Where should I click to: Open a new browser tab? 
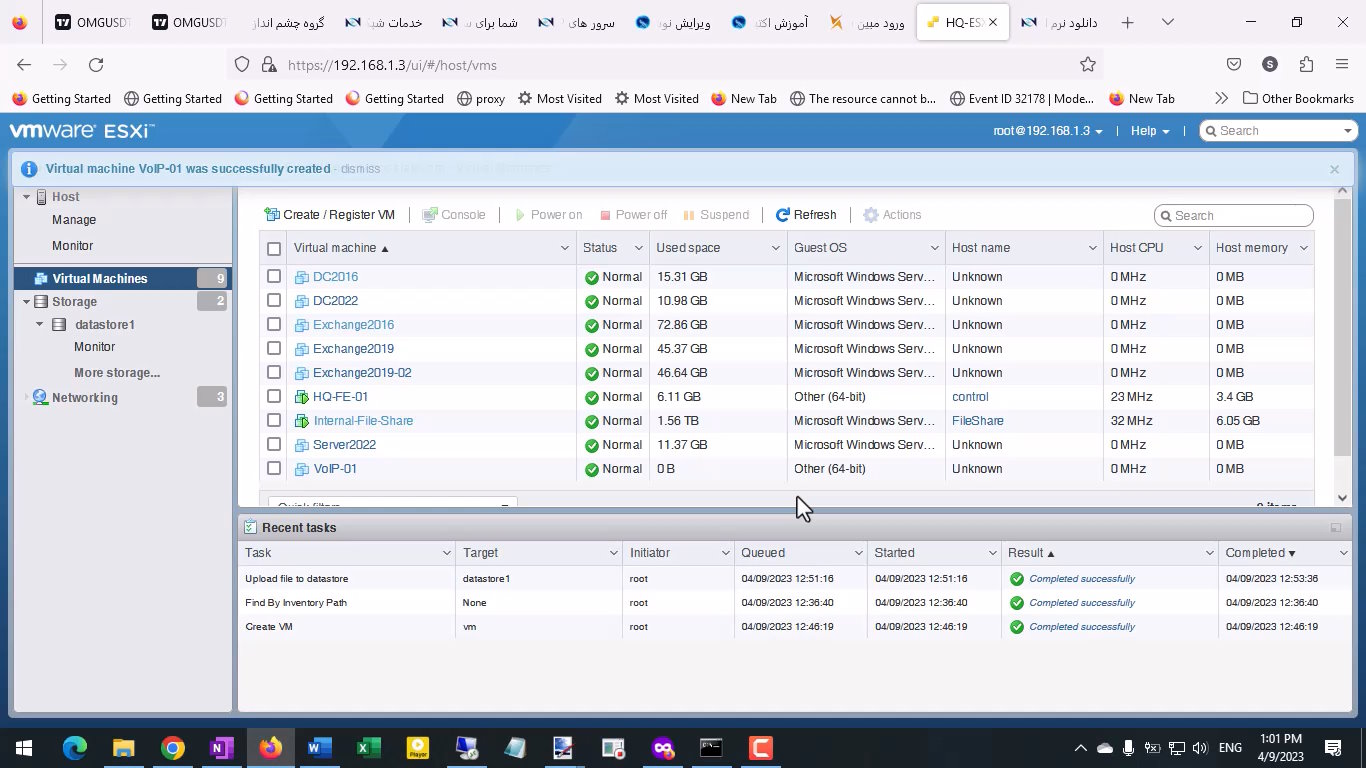[x=1127, y=22]
